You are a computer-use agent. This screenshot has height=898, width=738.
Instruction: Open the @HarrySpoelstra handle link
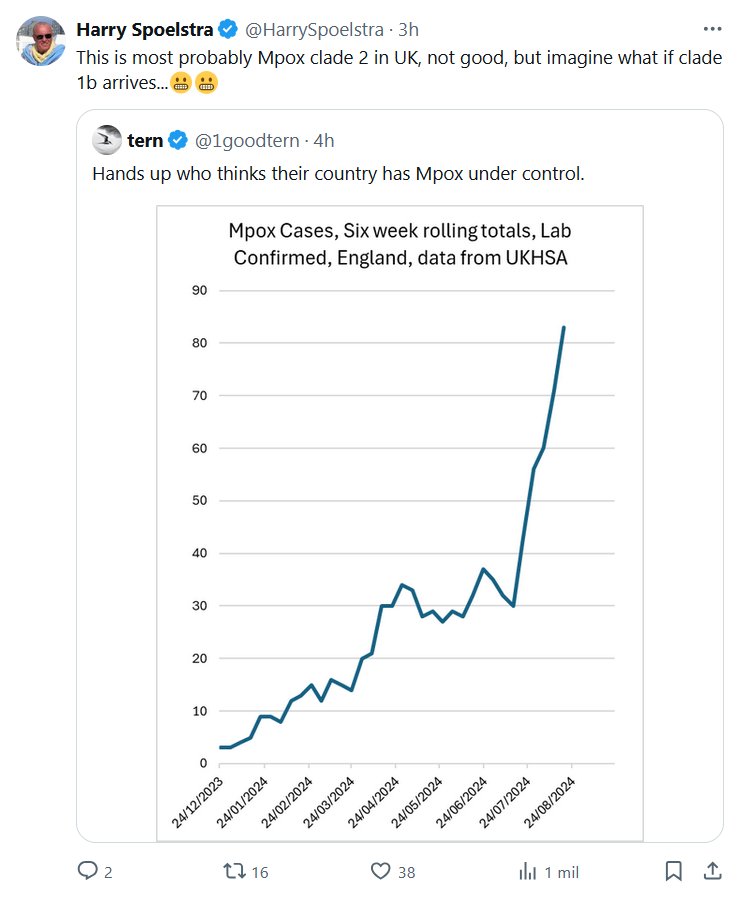(315, 27)
